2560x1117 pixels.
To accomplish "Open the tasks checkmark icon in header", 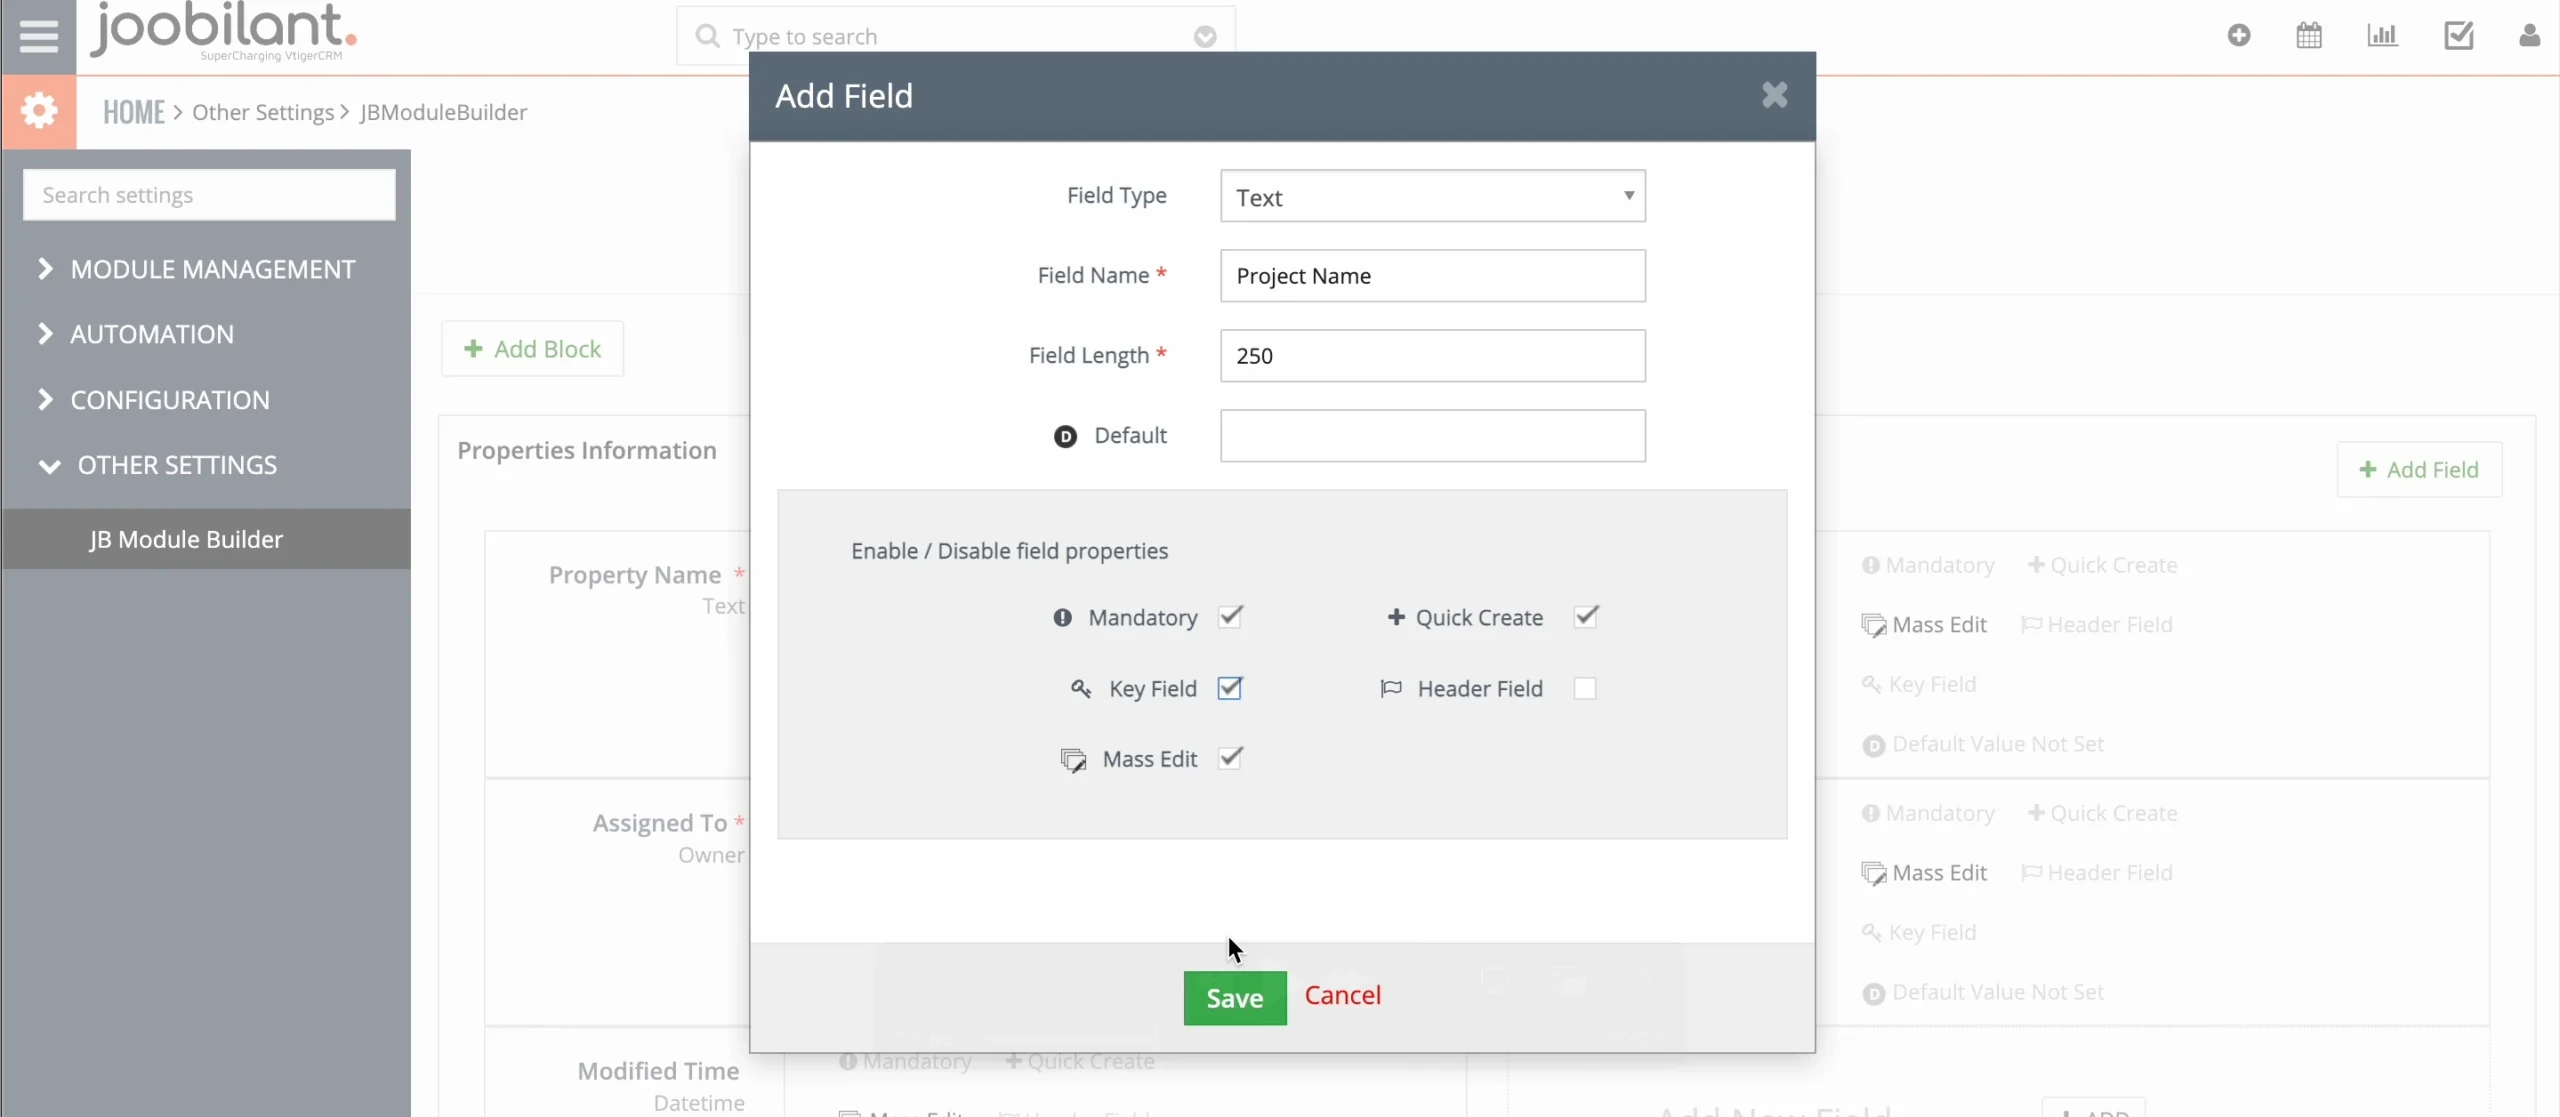I will point(2458,36).
